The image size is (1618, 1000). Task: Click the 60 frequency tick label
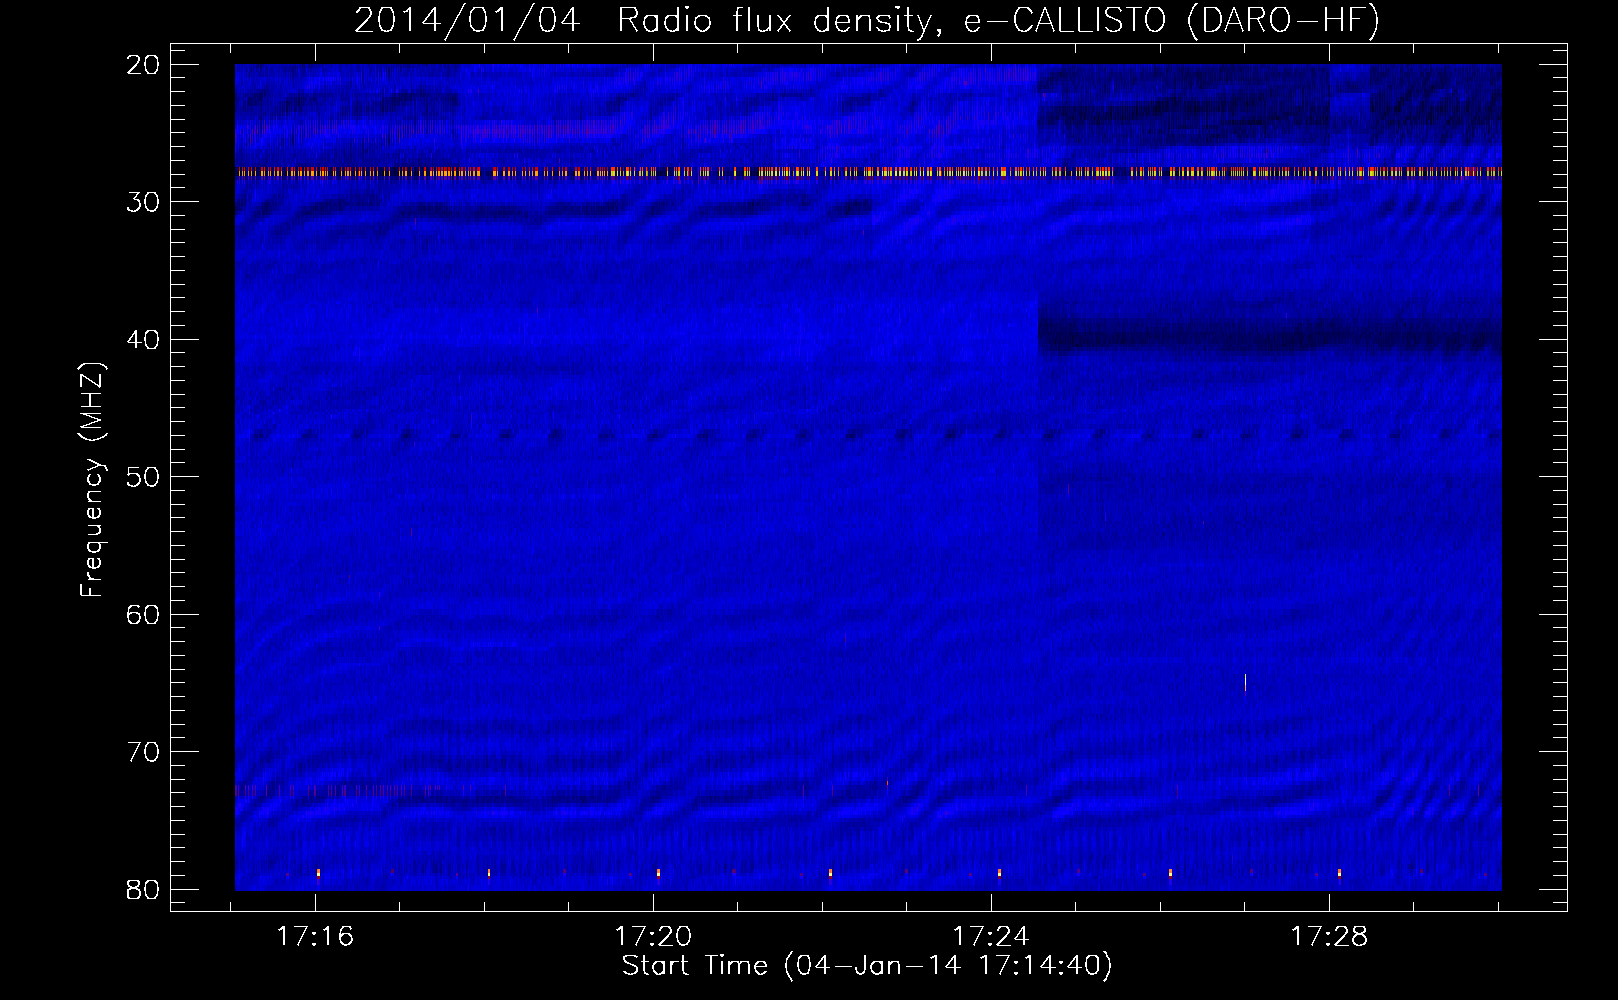tap(144, 615)
